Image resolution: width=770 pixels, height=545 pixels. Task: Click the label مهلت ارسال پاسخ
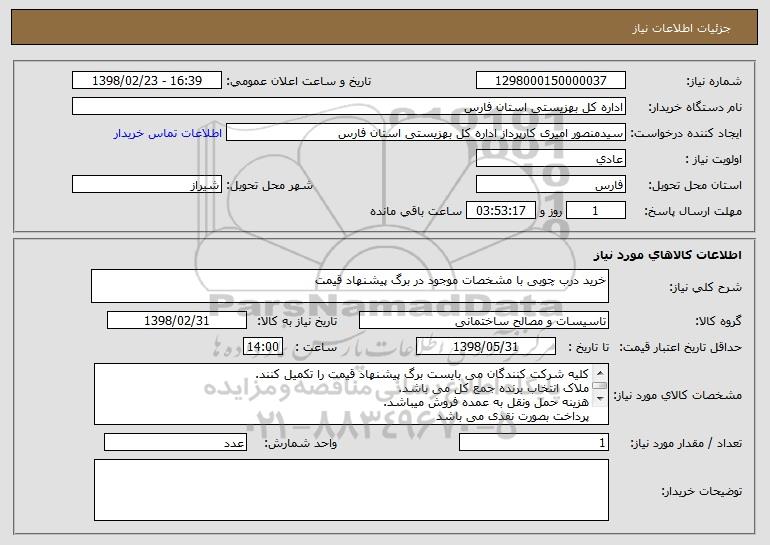(693, 212)
